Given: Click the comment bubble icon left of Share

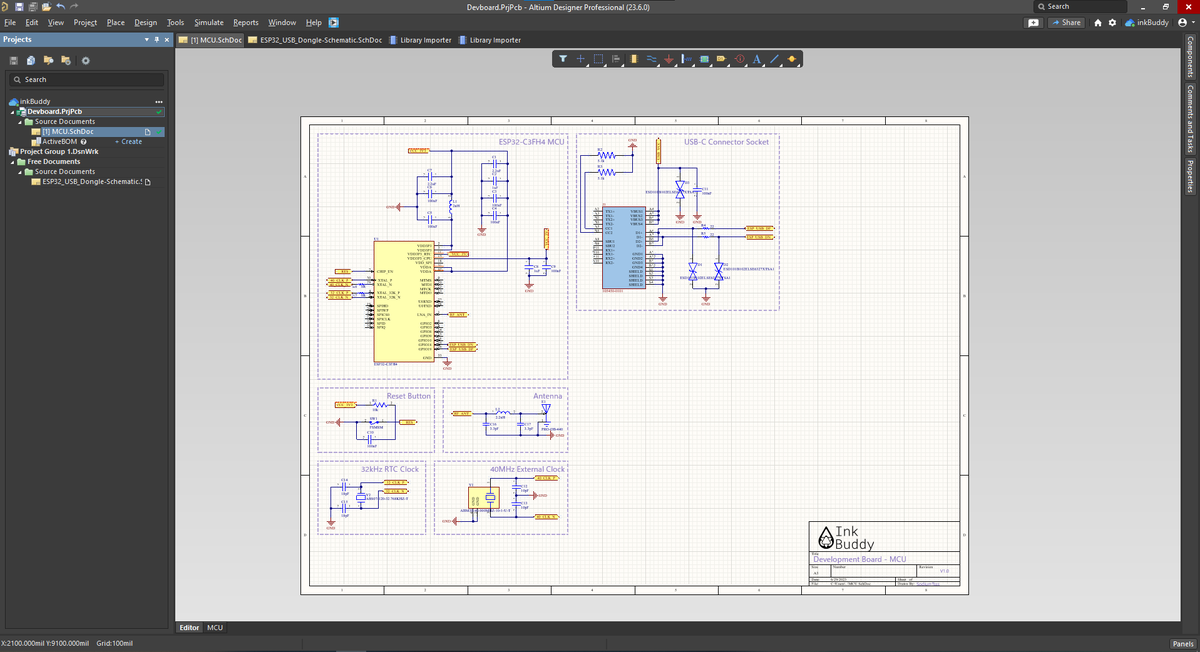Looking at the screenshot, I should [x=1033, y=22].
